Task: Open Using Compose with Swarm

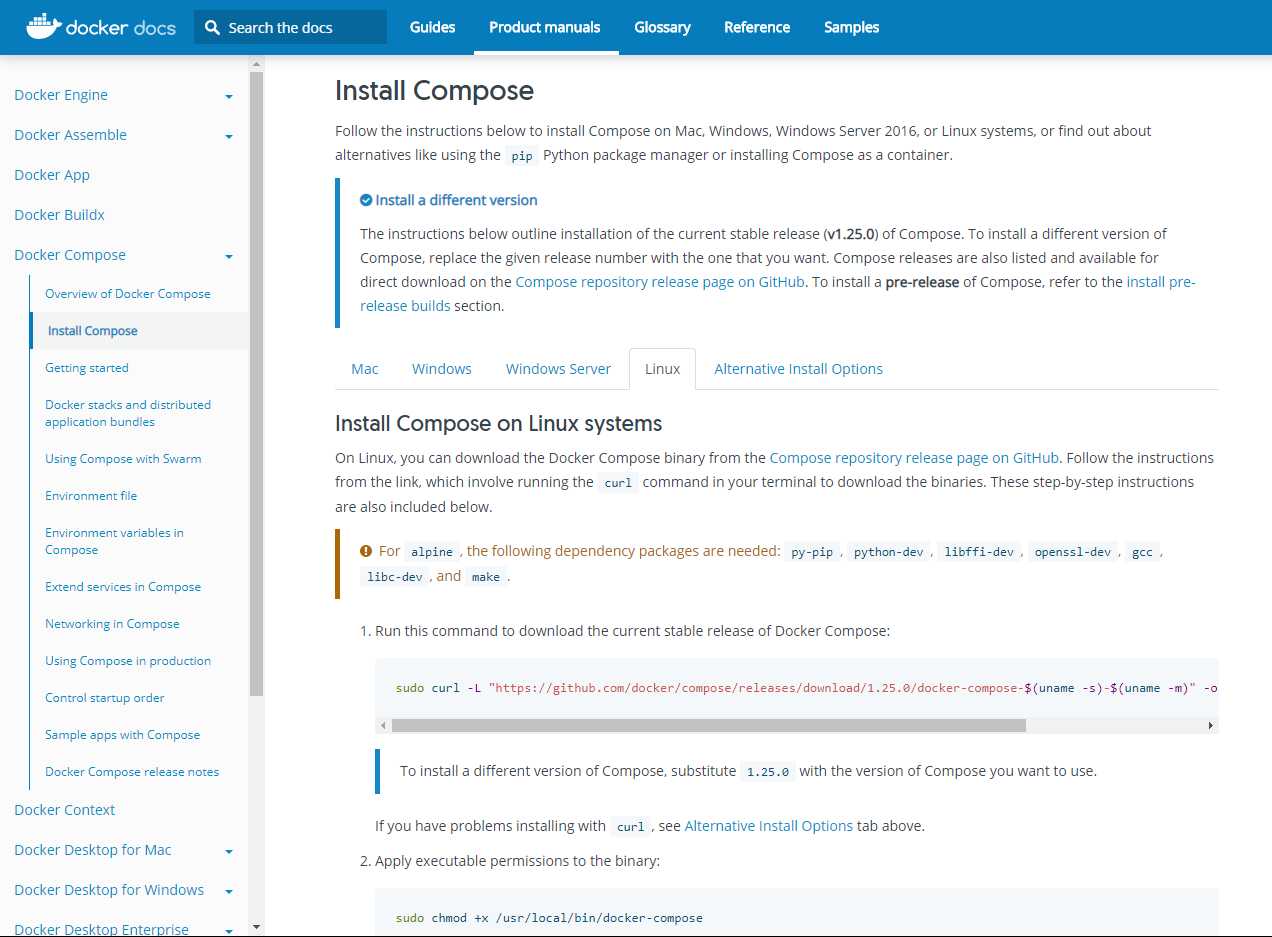Action: click(x=123, y=459)
